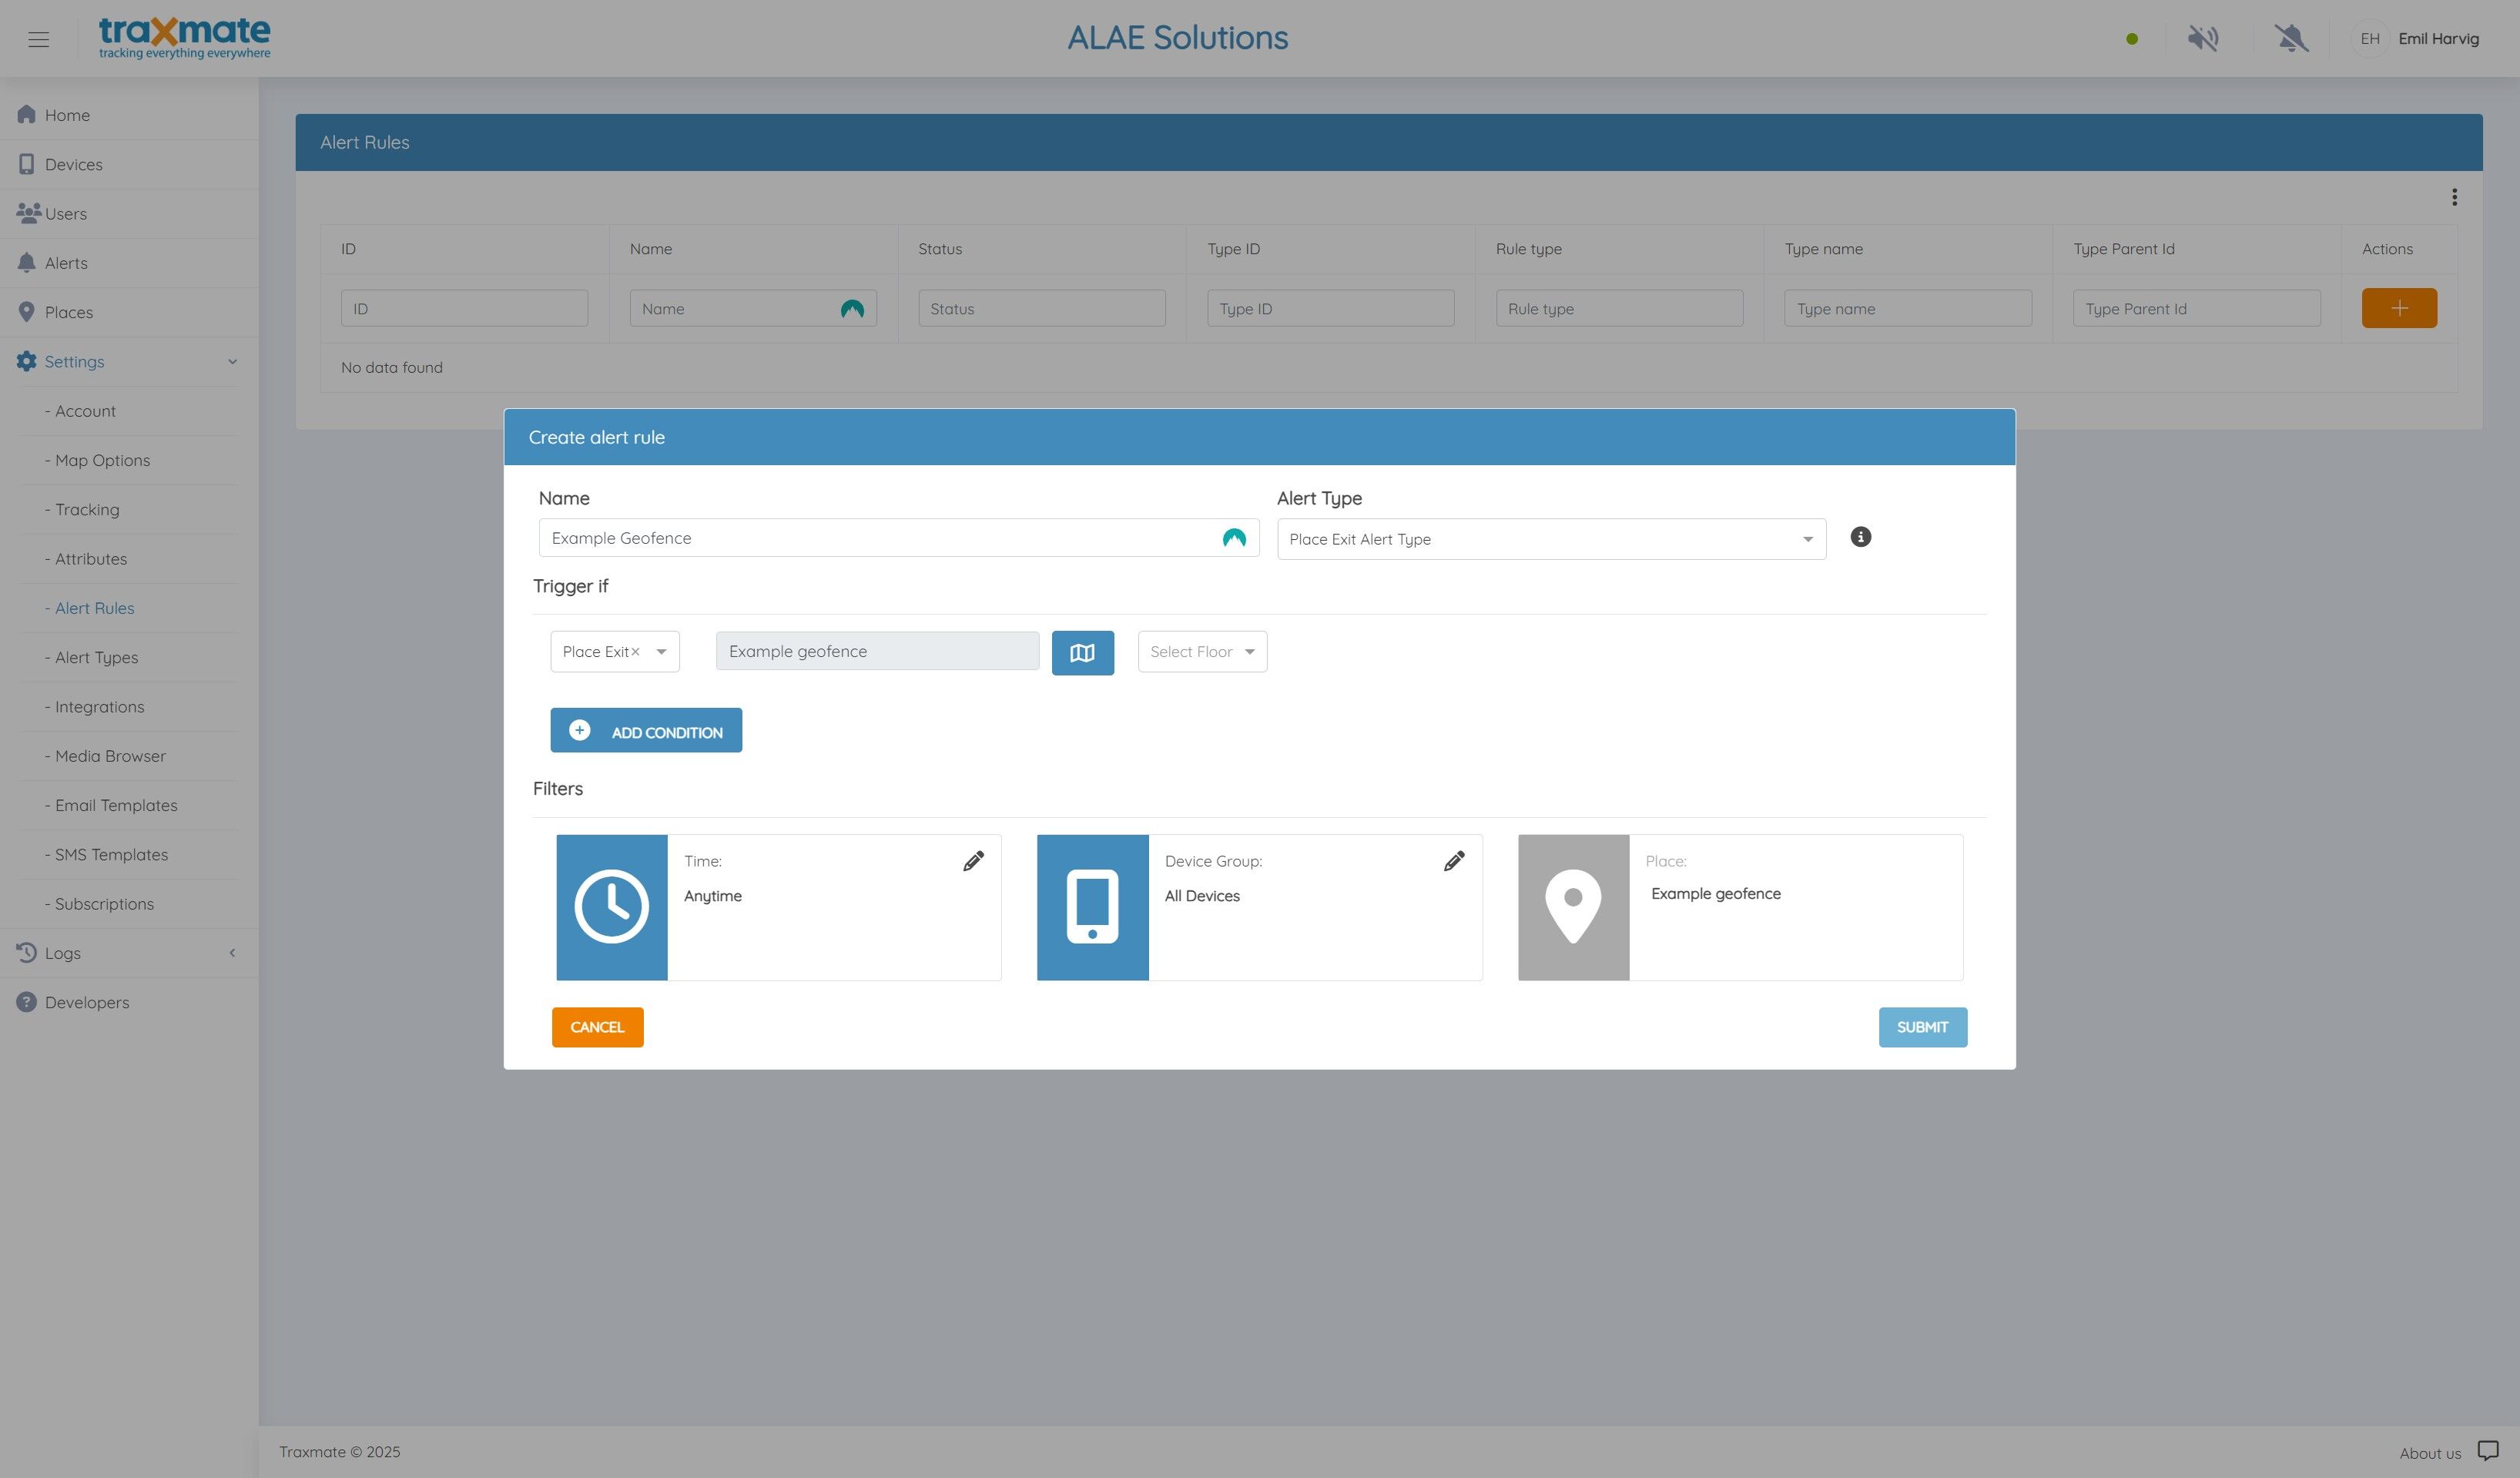Open Alert Types in the Settings submenu
Image resolution: width=2520 pixels, height=1478 pixels.
point(96,658)
